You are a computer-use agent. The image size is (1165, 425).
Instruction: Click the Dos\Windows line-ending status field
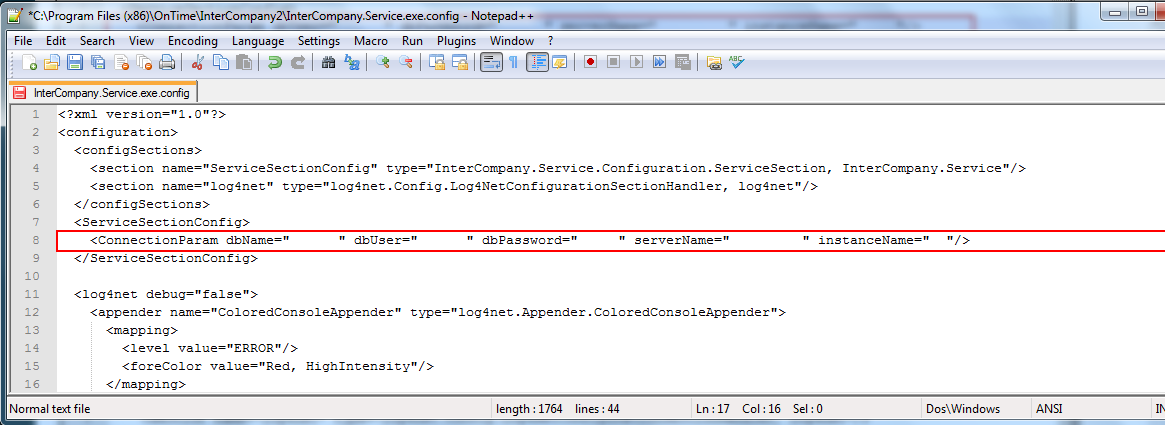[963, 409]
